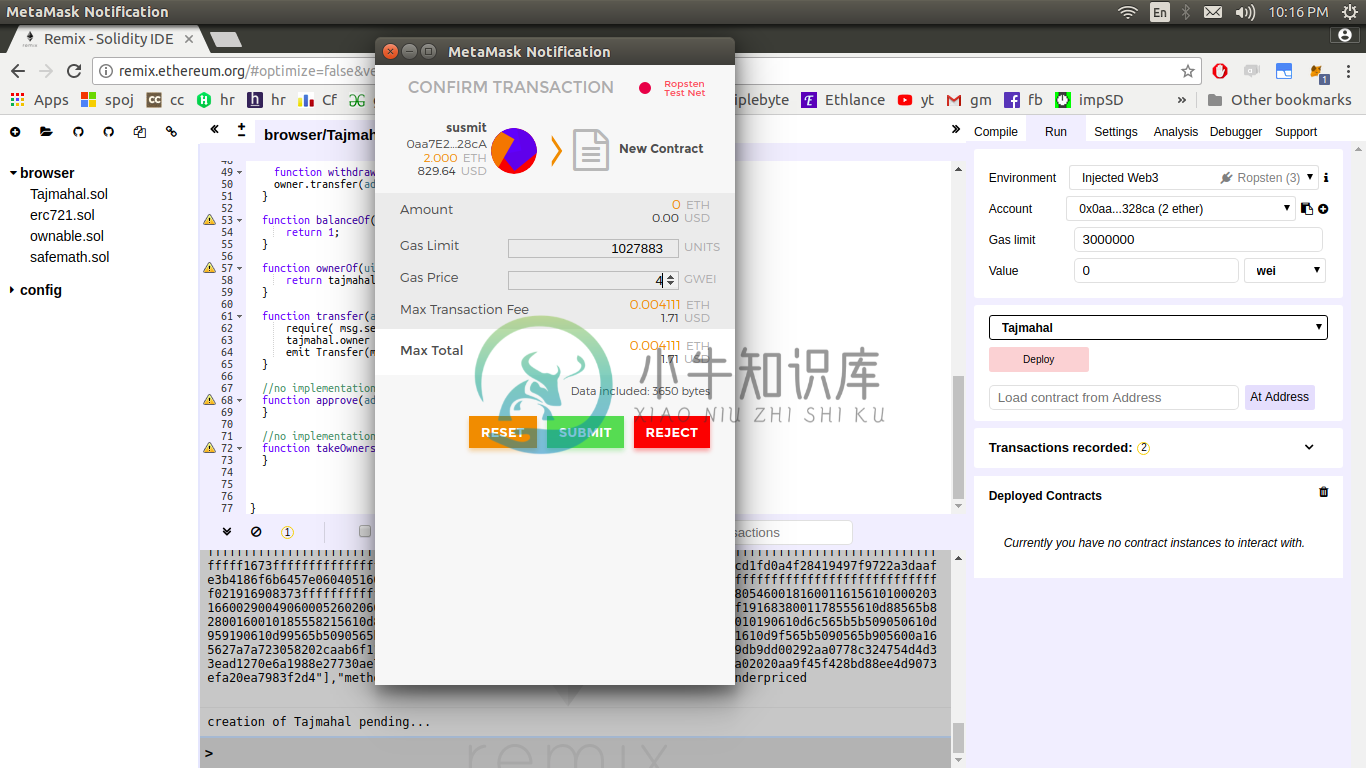Click the font size plus-minus icon
The height and width of the screenshot is (768, 1366).
[241, 130]
